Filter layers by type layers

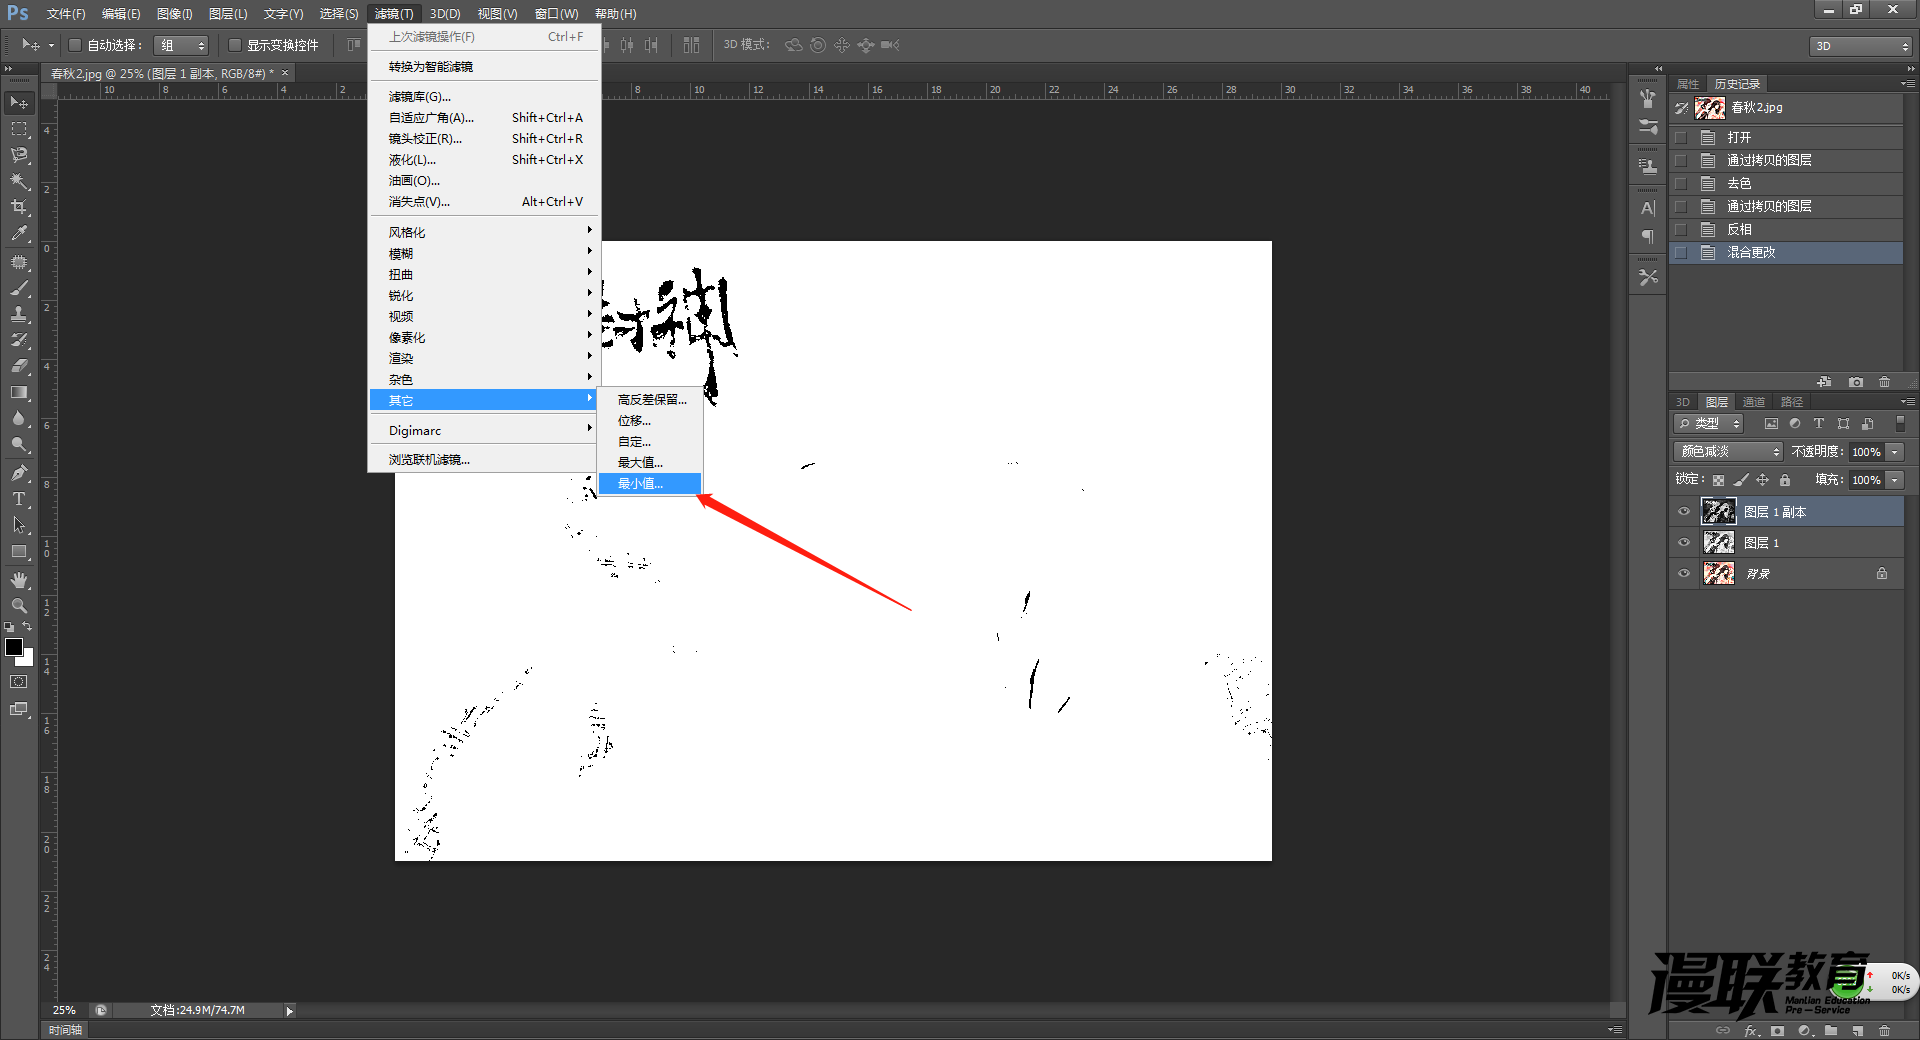pyautogui.click(x=1819, y=424)
